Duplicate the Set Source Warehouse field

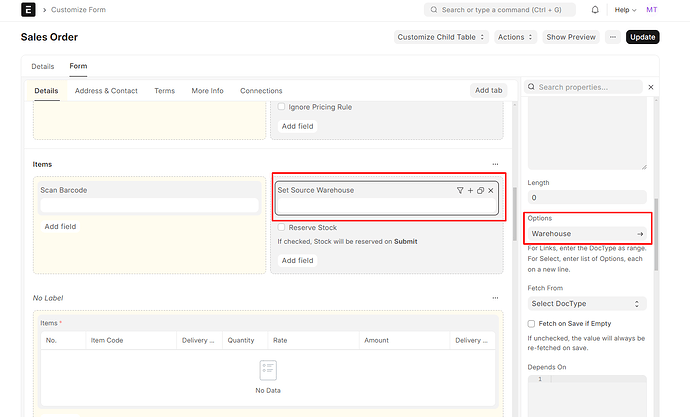coord(481,190)
